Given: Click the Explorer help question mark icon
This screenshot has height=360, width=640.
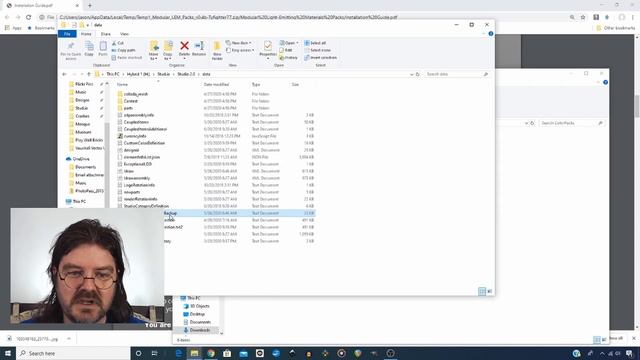Looking at the screenshot, I should 491,34.
